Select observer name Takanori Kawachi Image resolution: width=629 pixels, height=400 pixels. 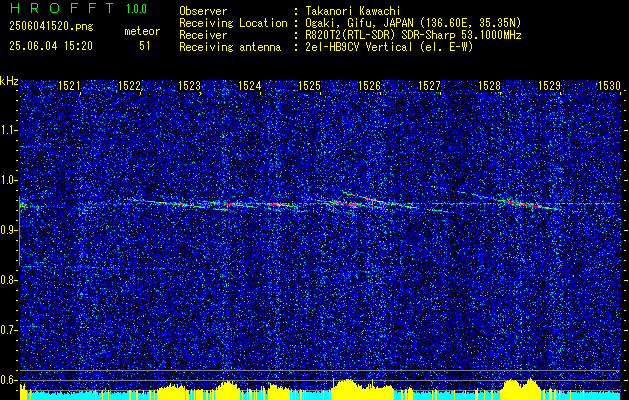pos(353,11)
